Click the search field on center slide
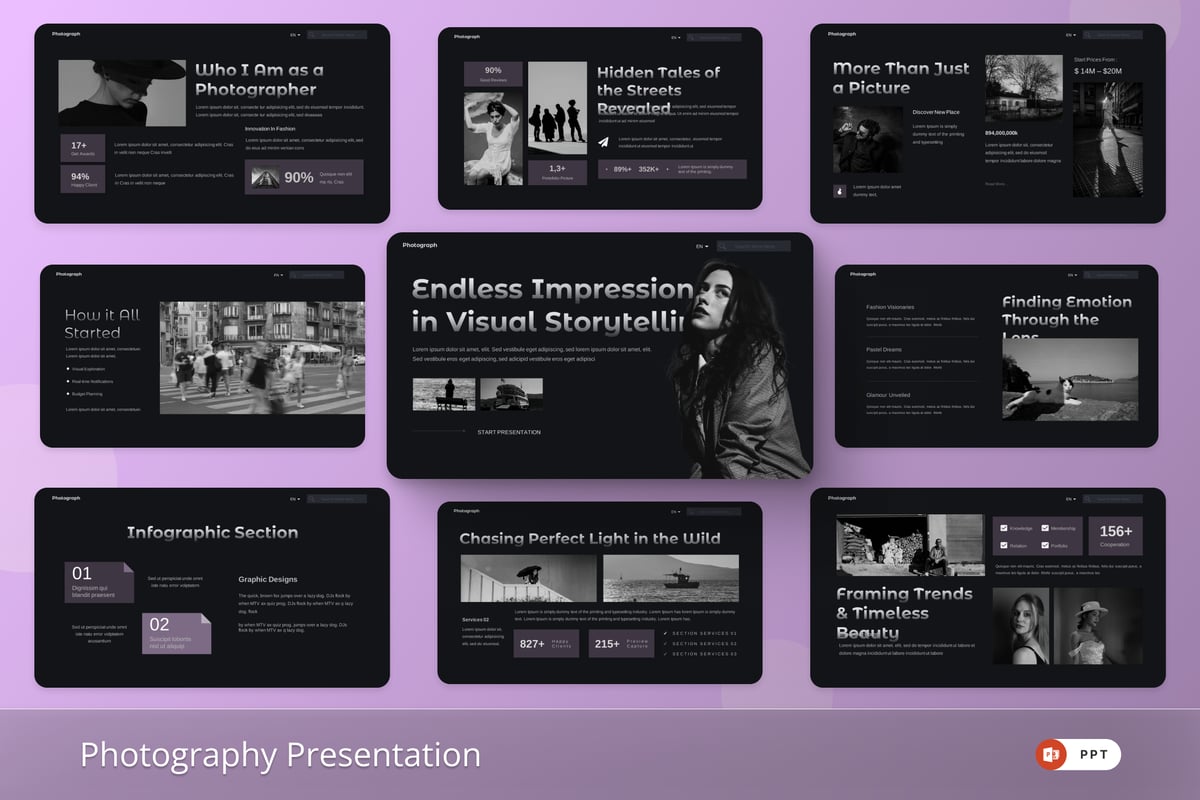The height and width of the screenshot is (800, 1200). (756, 246)
